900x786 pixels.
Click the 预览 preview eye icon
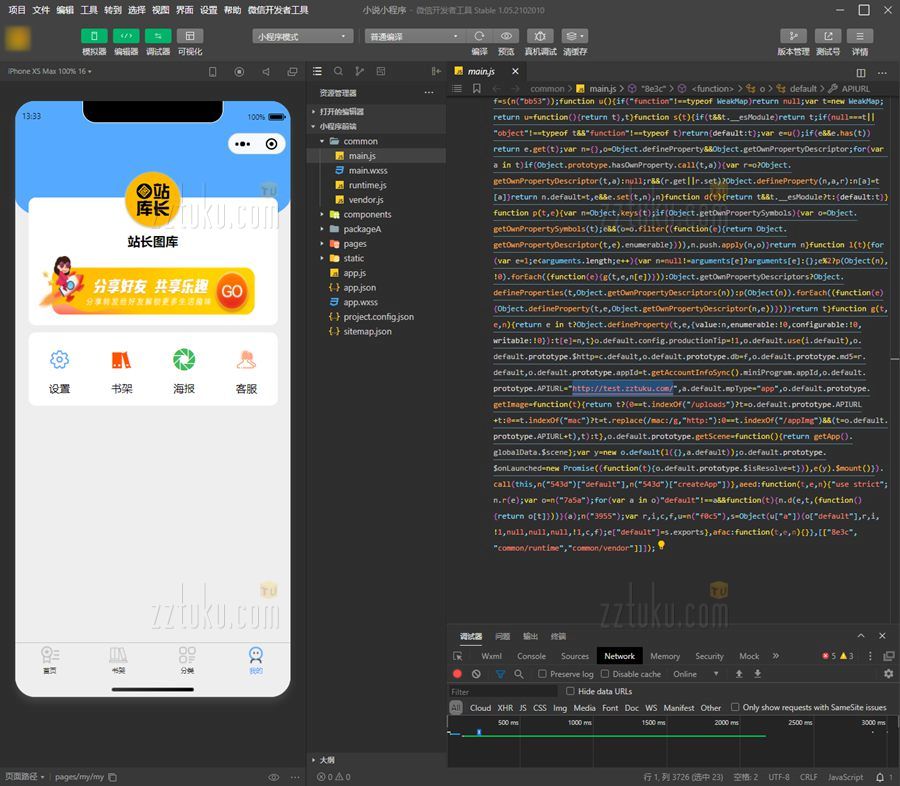507,36
